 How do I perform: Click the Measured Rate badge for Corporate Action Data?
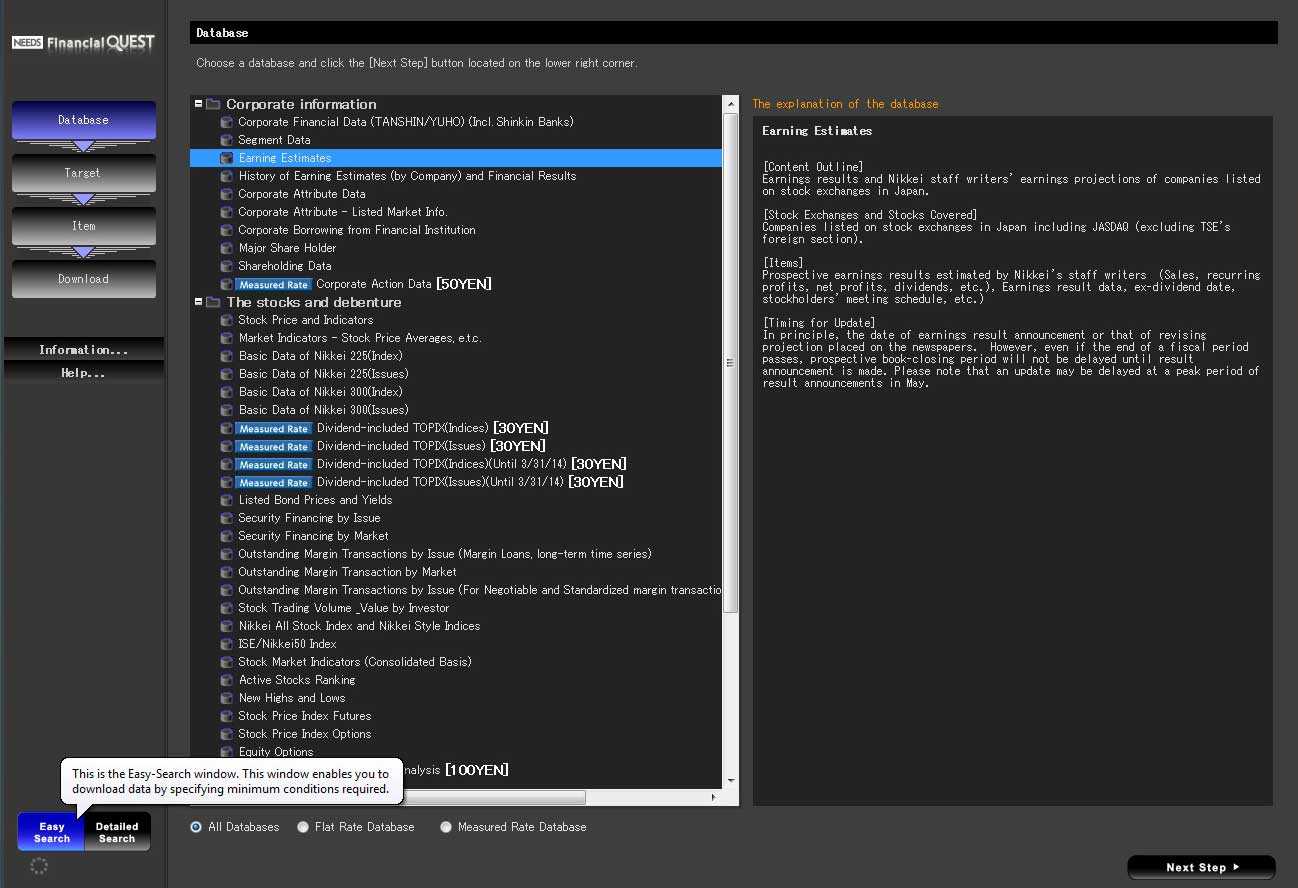(273, 285)
